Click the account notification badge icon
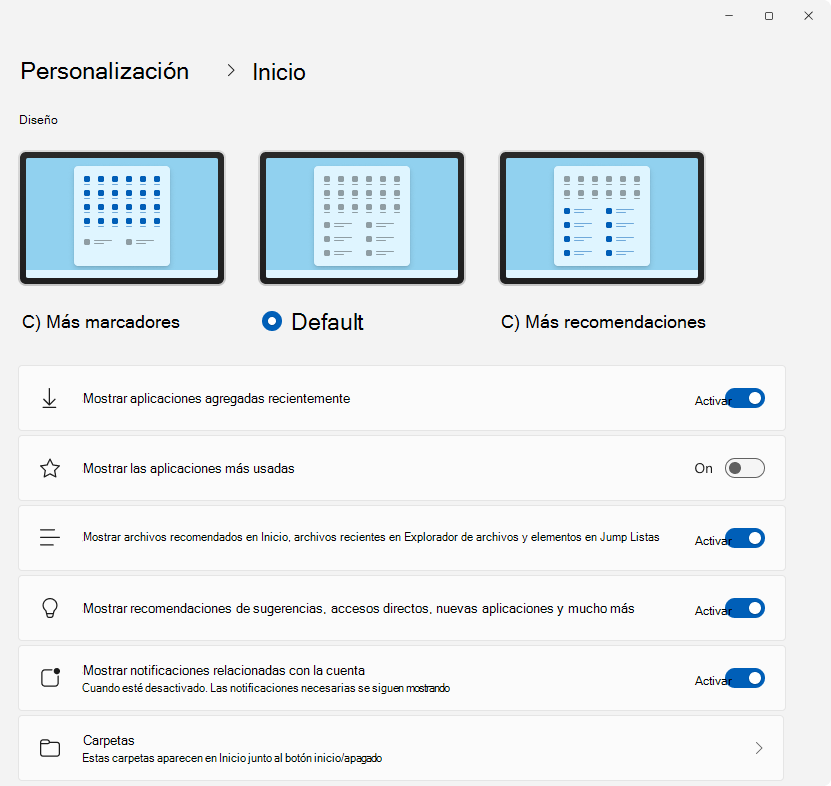Viewport: 831px width, 786px height. [50, 677]
